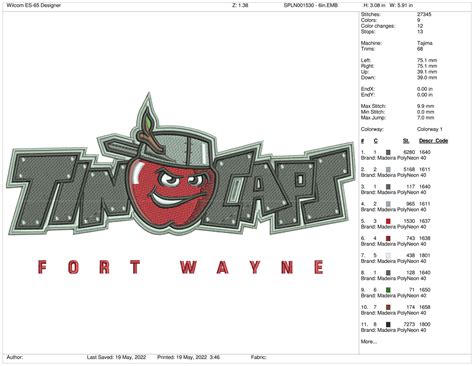This screenshot has height=366, width=474.
Task: Click the Stops value 13
Action: click(x=420, y=32)
